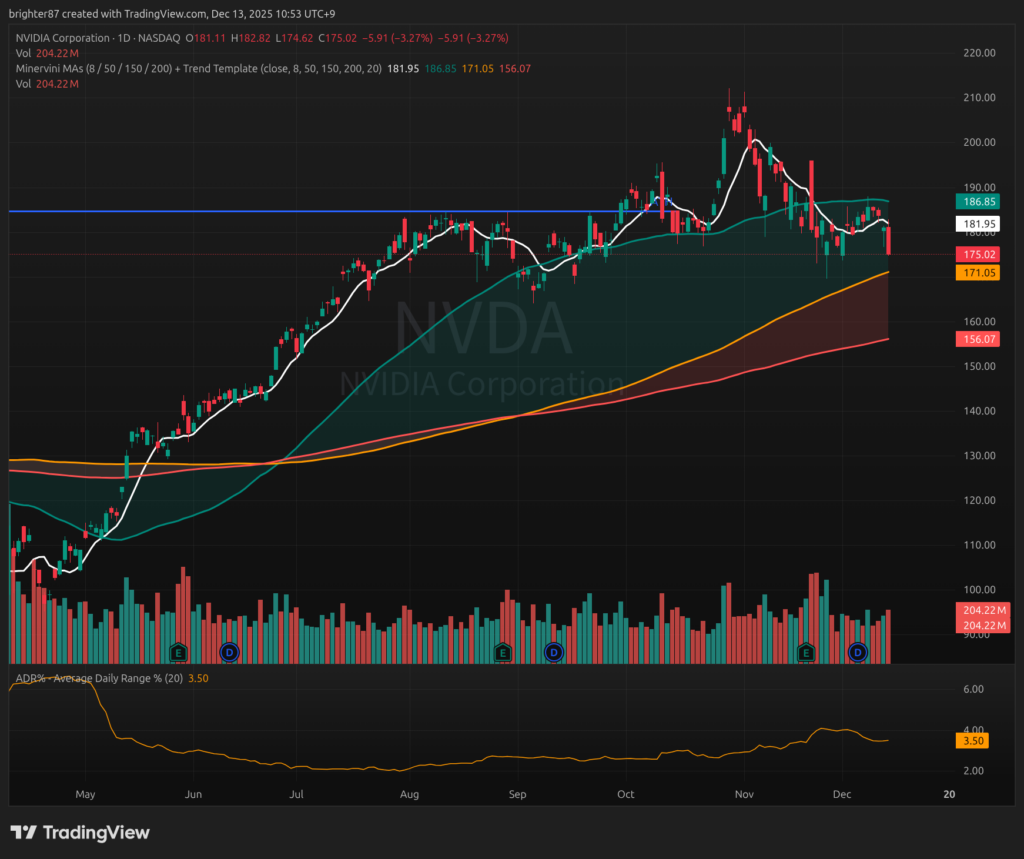This screenshot has height=859, width=1024.
Task: Click the dividend D marker in early June
Action: (x=228, y=652)
